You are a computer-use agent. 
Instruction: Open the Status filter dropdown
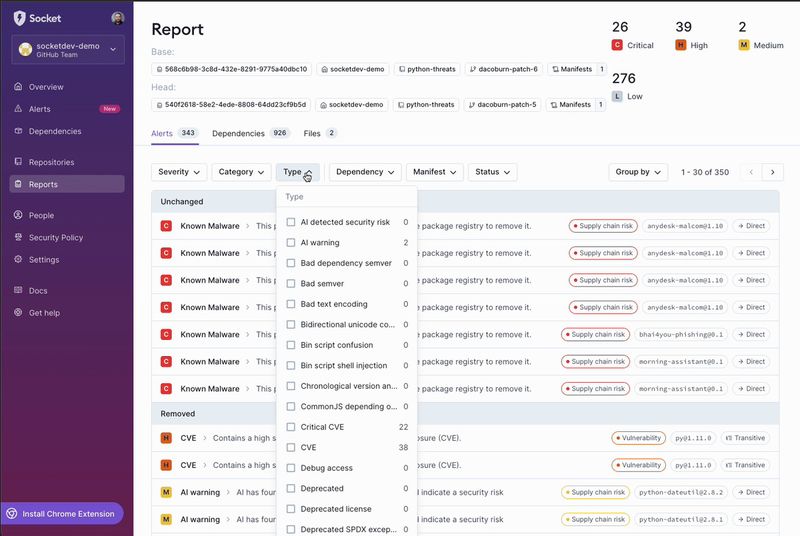492,172
